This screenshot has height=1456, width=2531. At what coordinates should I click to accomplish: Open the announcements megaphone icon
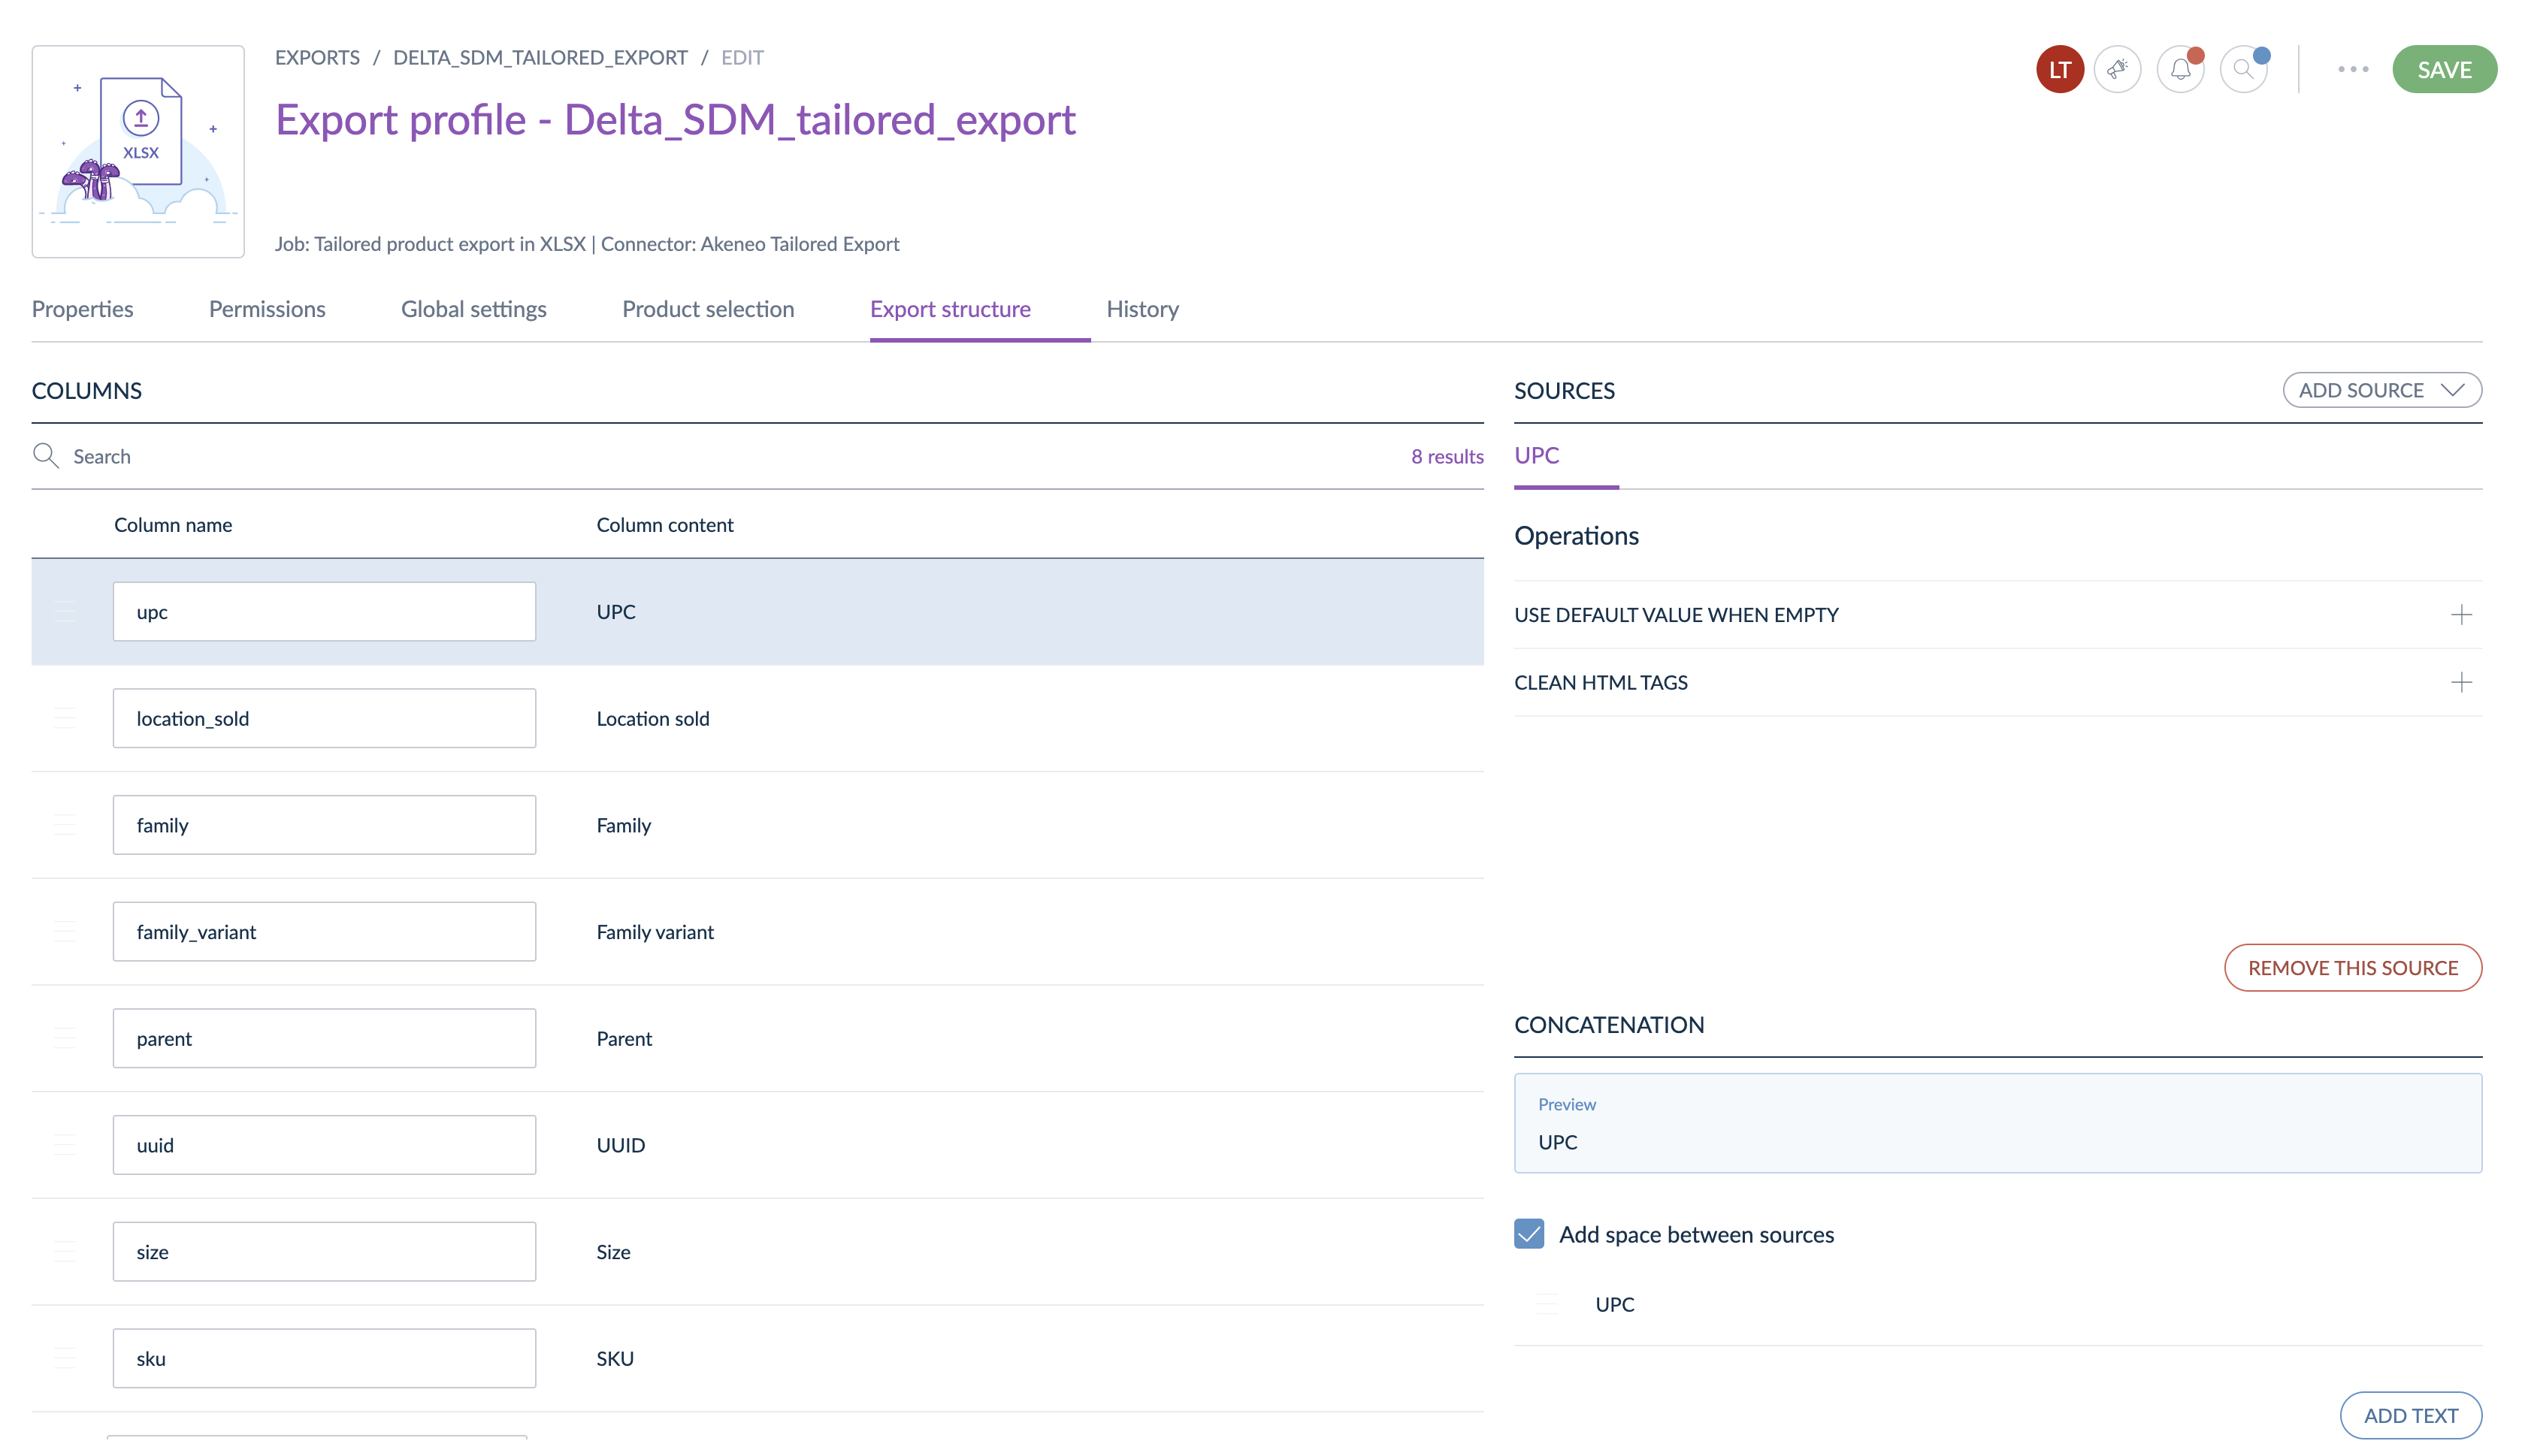(x=2117, y=69)
